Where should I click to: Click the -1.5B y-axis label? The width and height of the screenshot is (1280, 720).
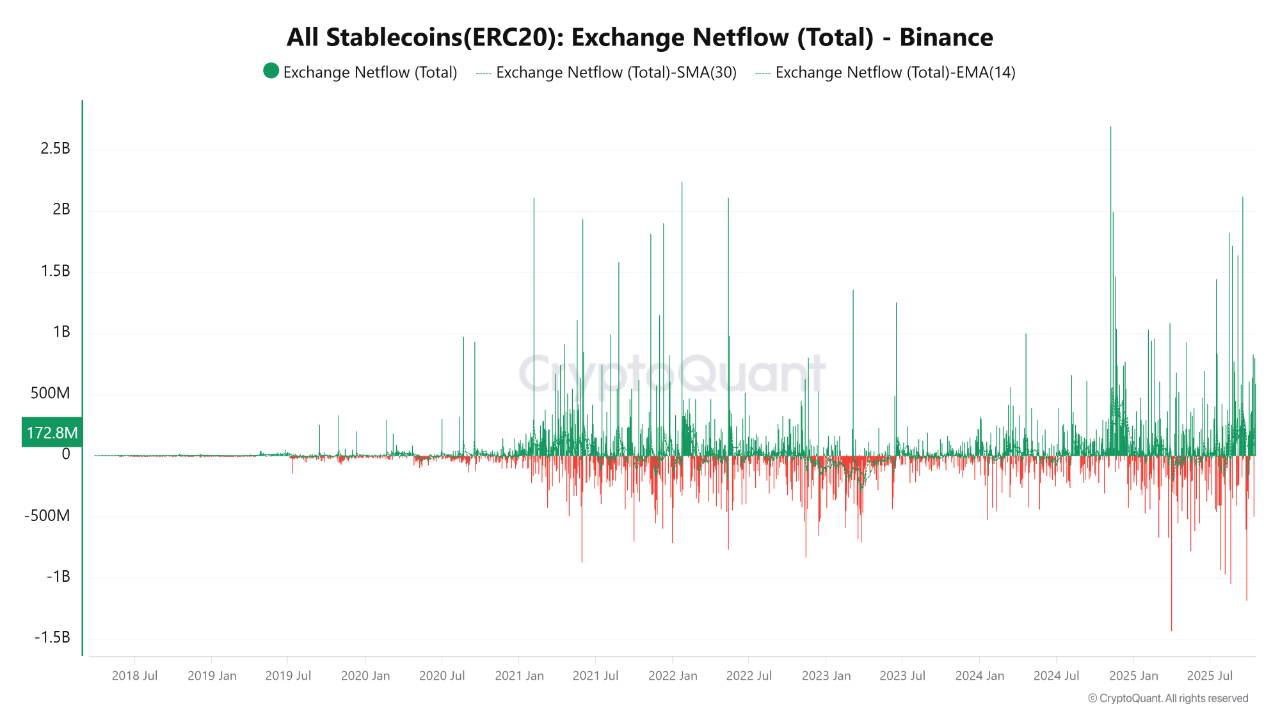point(53,638)
